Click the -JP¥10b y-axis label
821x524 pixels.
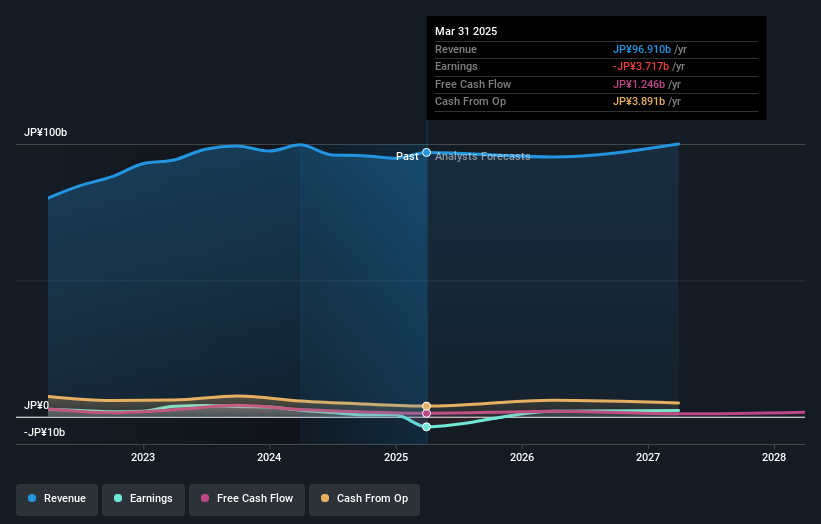tap(45, 432)
